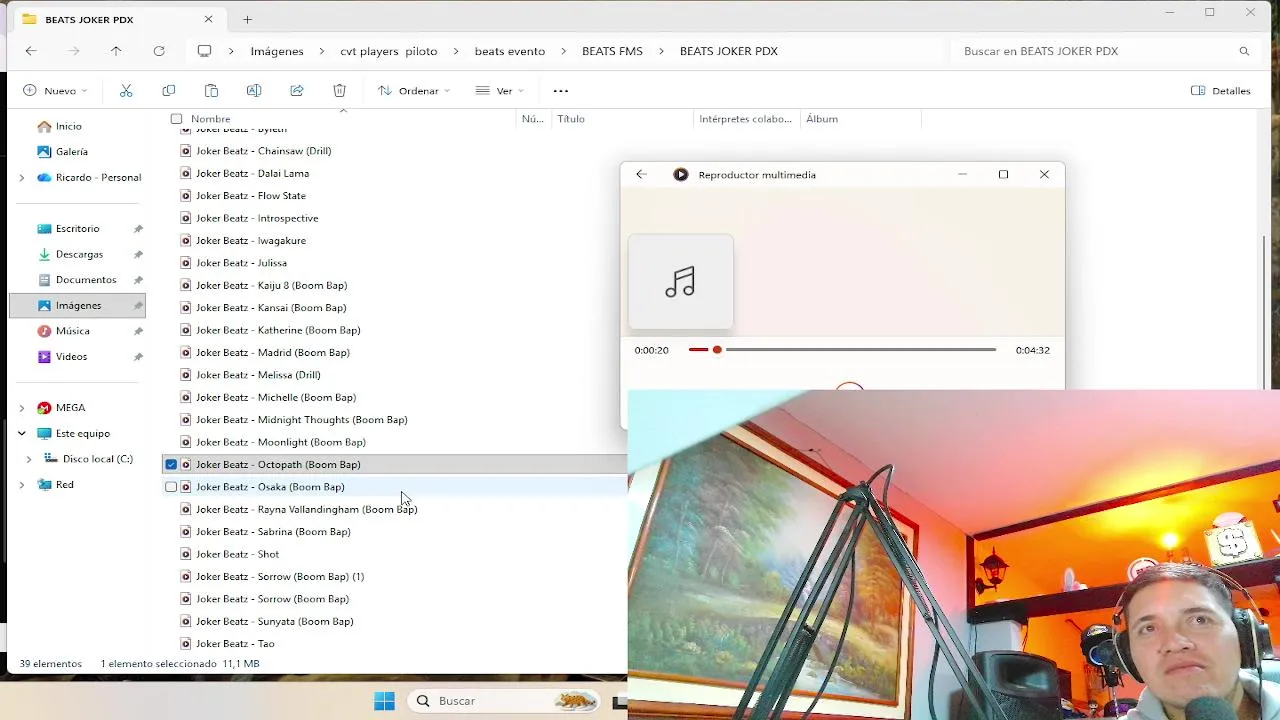The image size is (1280, 720).
Task: Open Galería in the navigation pane
Action: 72,152
